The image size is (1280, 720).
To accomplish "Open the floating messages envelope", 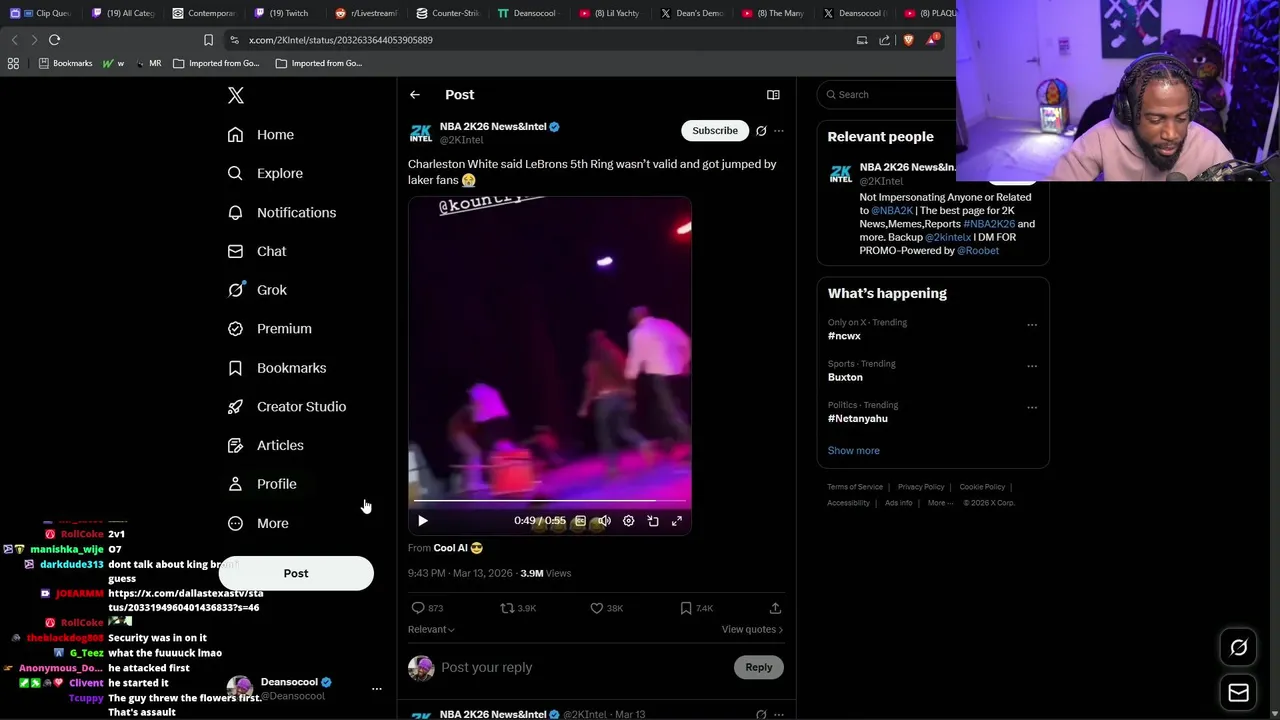I will click(x=1238, y=693).
